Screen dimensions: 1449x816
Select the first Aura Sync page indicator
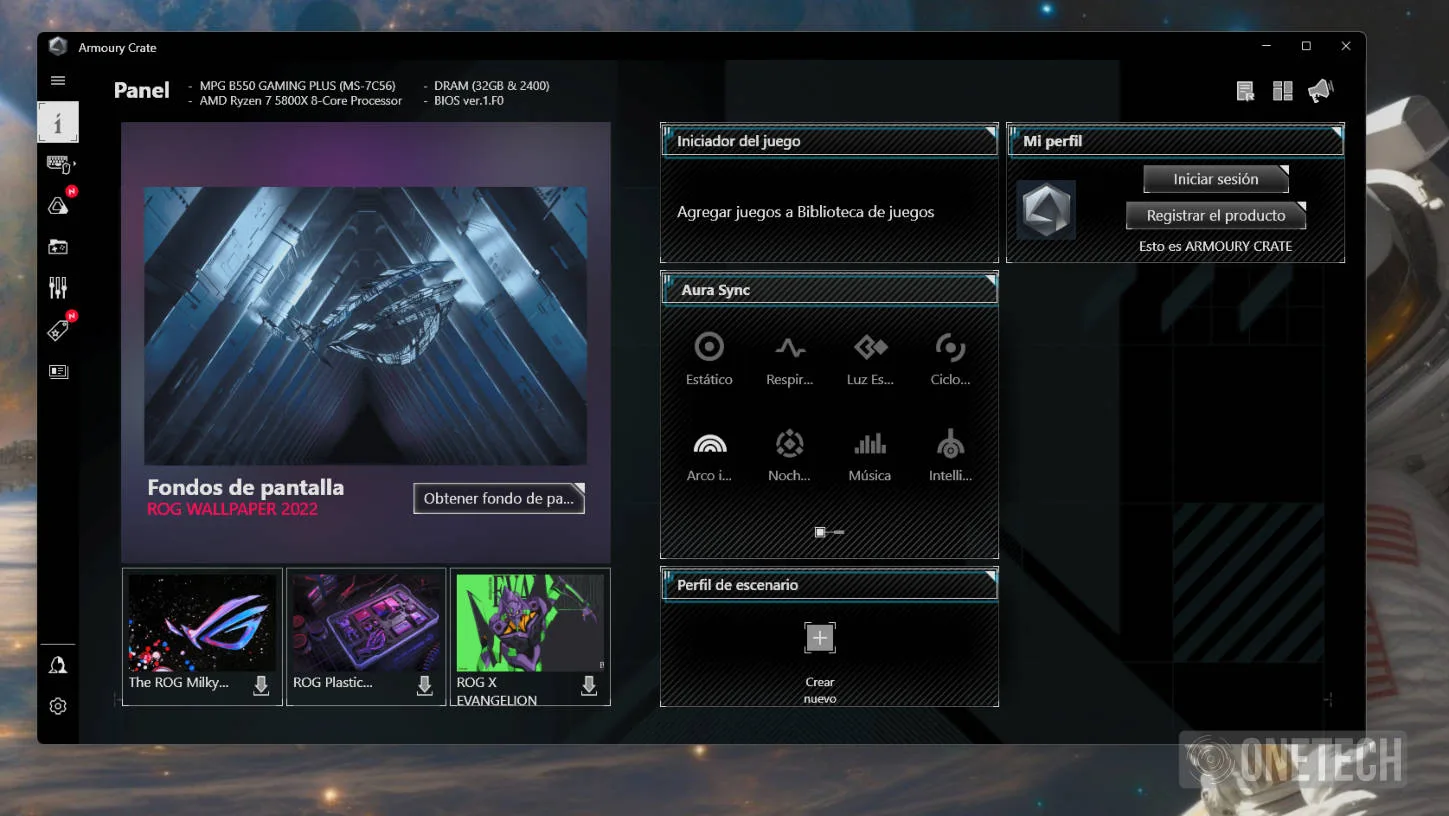click(820, 532)
